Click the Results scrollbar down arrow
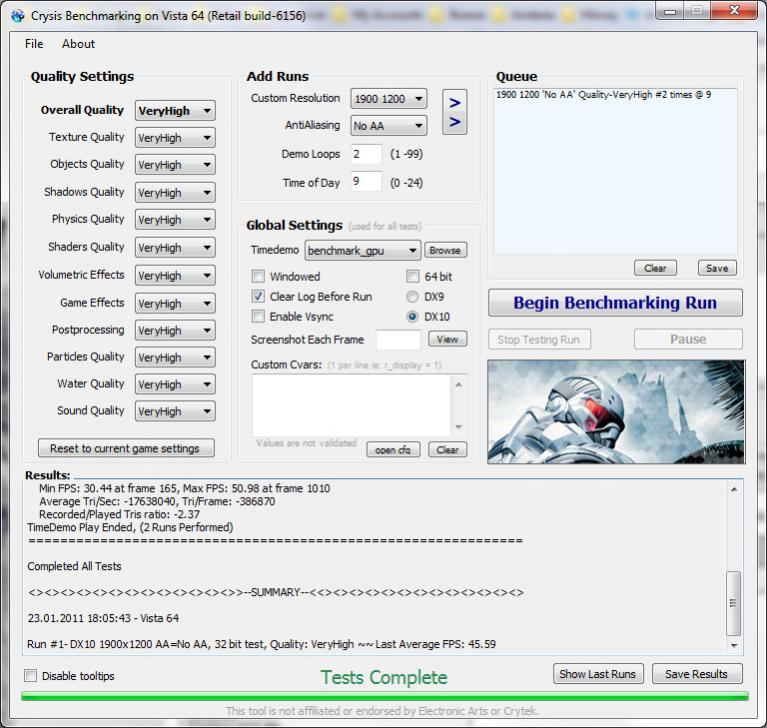The image size is (767, 728). pyautogui.click(x=734, y=645)
